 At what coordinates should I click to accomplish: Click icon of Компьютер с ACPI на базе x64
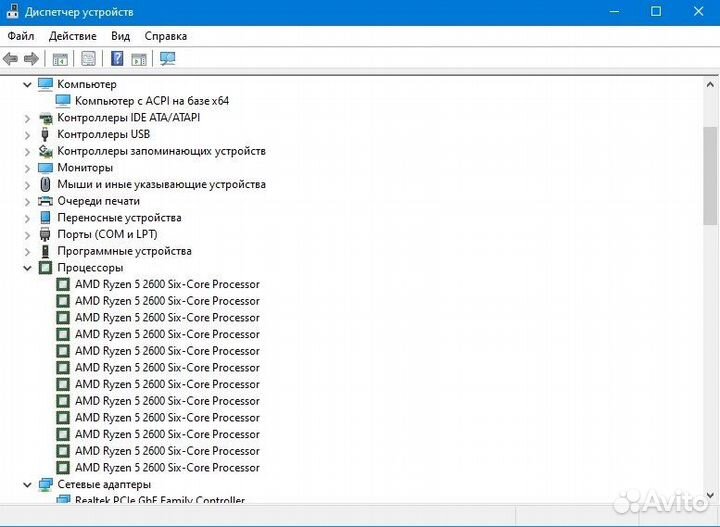point(63,101)
